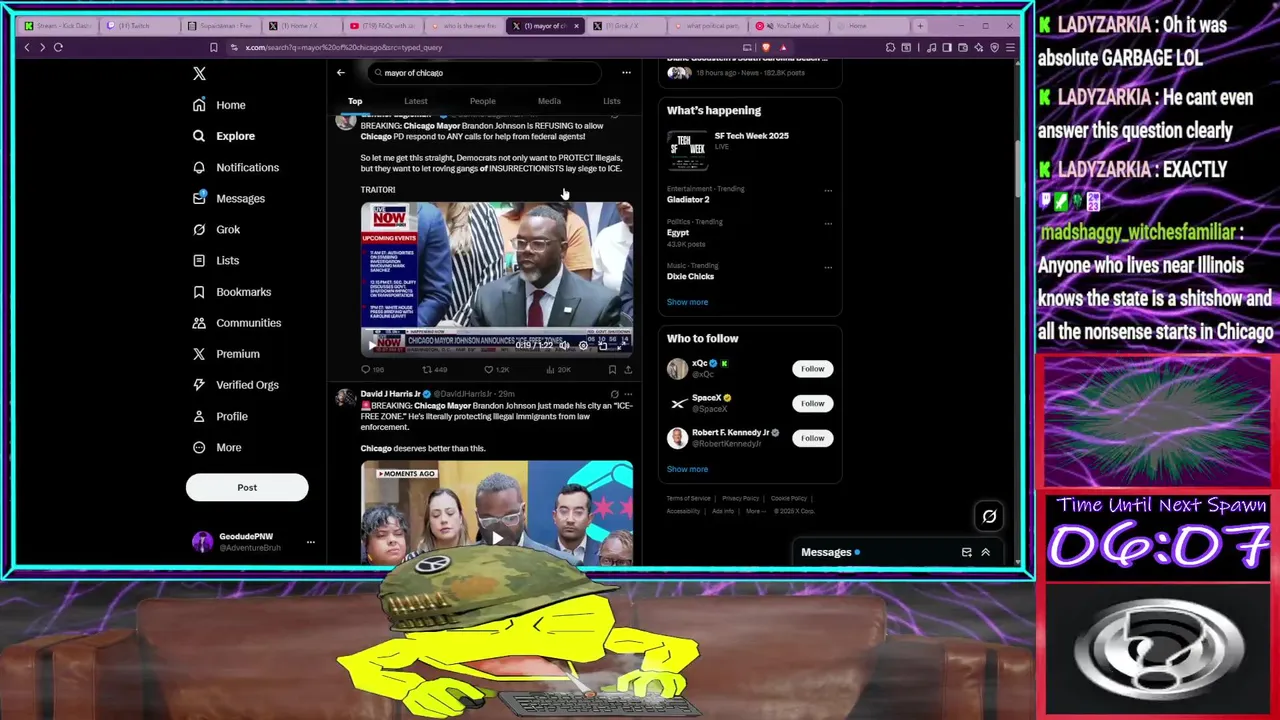Screen dimensions: 1280x720
Task: Switch to the Latest search tab
Action: click(416, 101)
